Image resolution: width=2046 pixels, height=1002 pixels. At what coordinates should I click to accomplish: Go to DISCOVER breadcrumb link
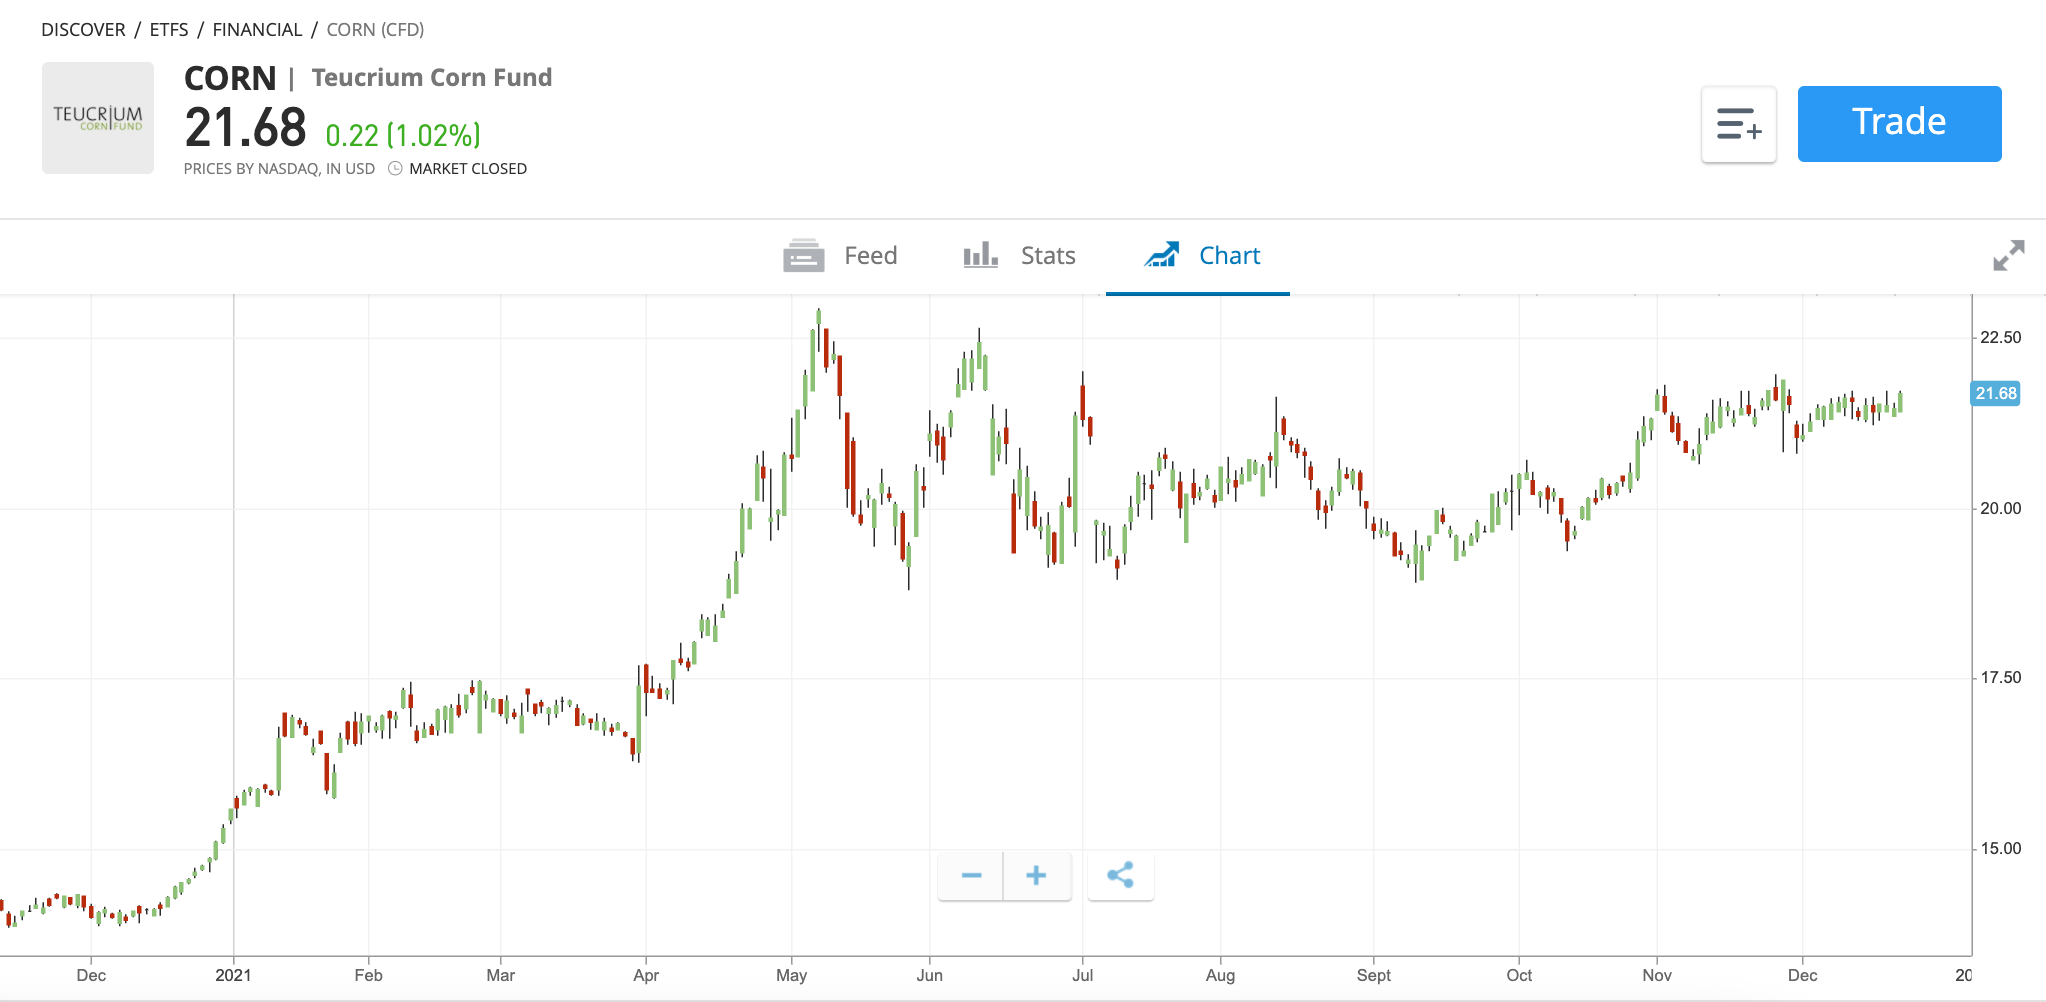coord(83,30)
